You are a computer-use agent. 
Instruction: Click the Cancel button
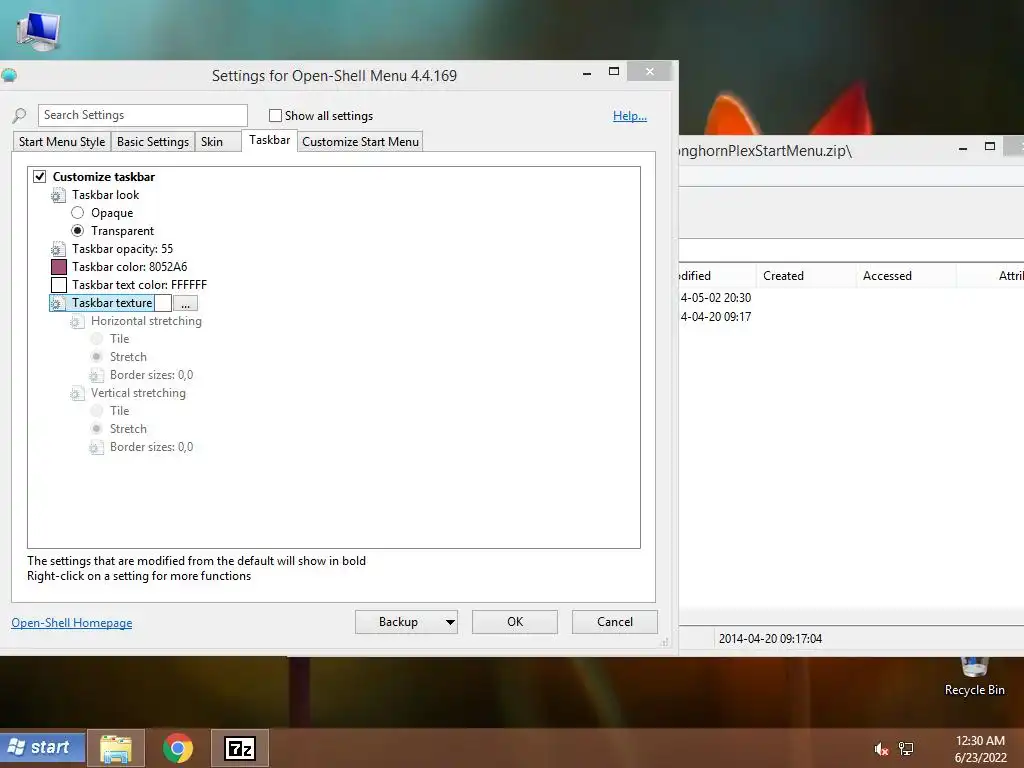click(x=615, y=622)
